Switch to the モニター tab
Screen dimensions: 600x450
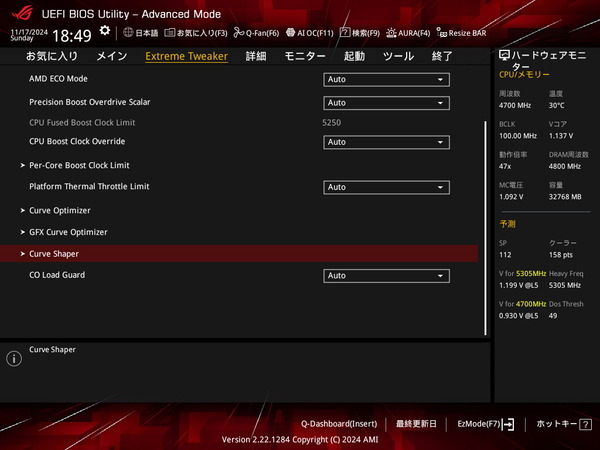click(x=305, y=56)
